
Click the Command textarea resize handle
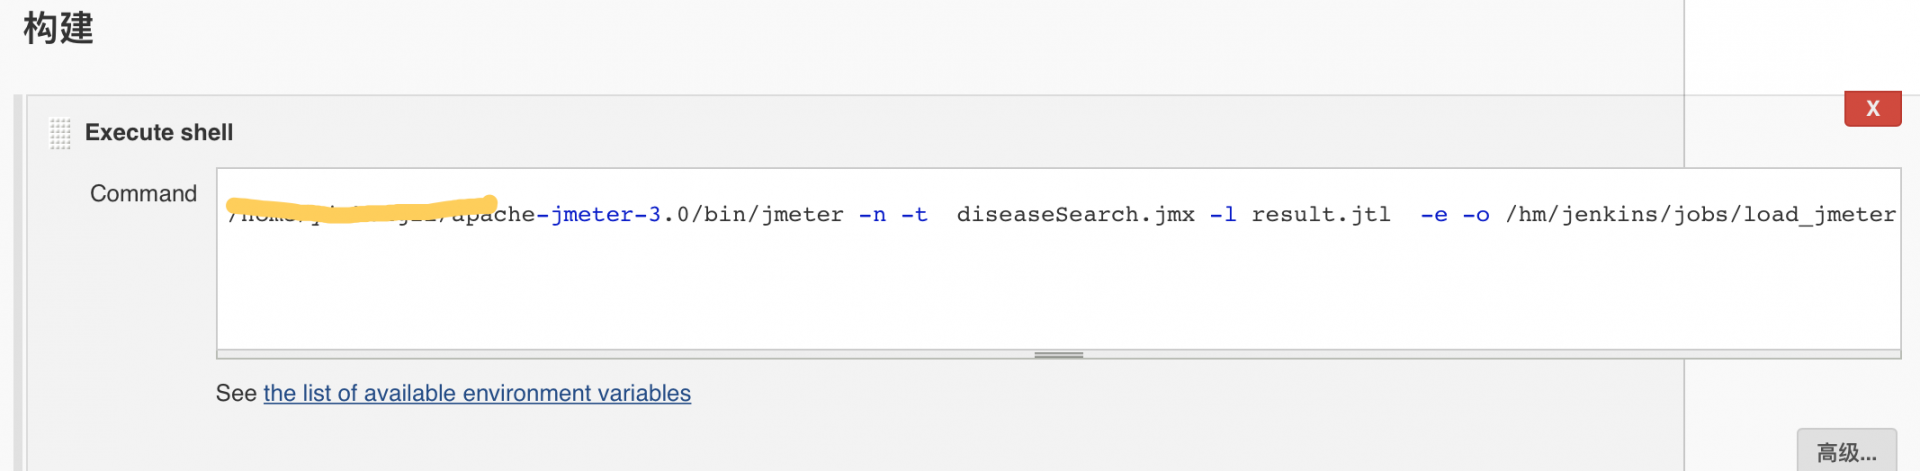click(1058, 354)
